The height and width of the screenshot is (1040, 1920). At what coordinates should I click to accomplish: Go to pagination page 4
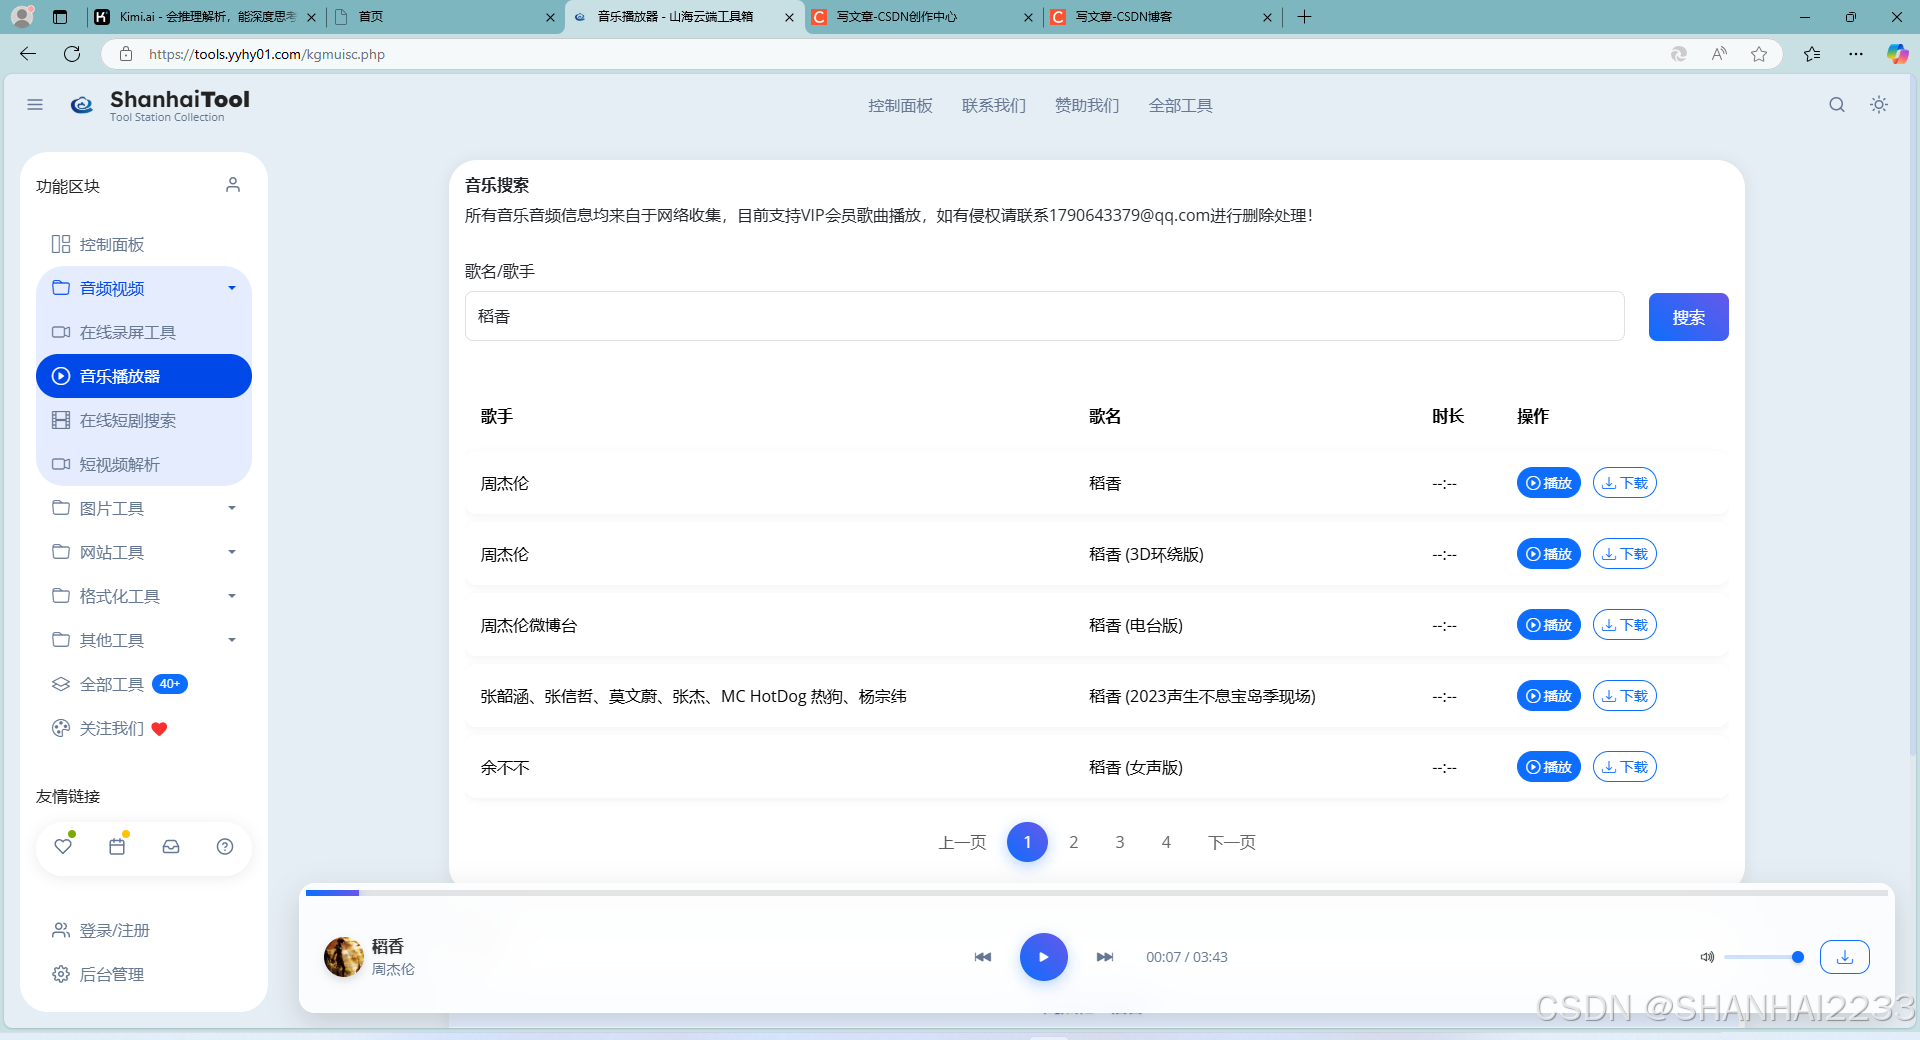click(x=1166, y=842)
